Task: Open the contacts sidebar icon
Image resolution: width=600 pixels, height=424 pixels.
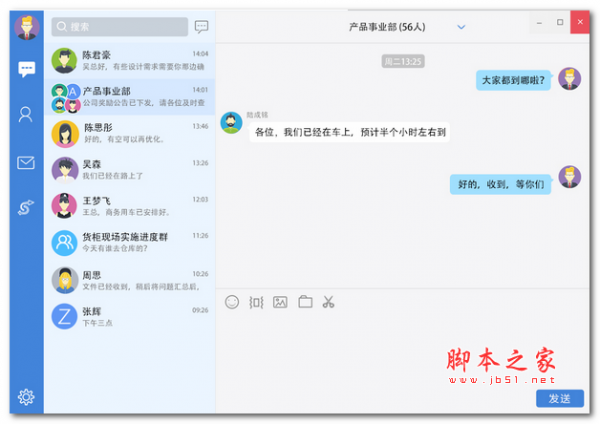Action: [27, 114]
